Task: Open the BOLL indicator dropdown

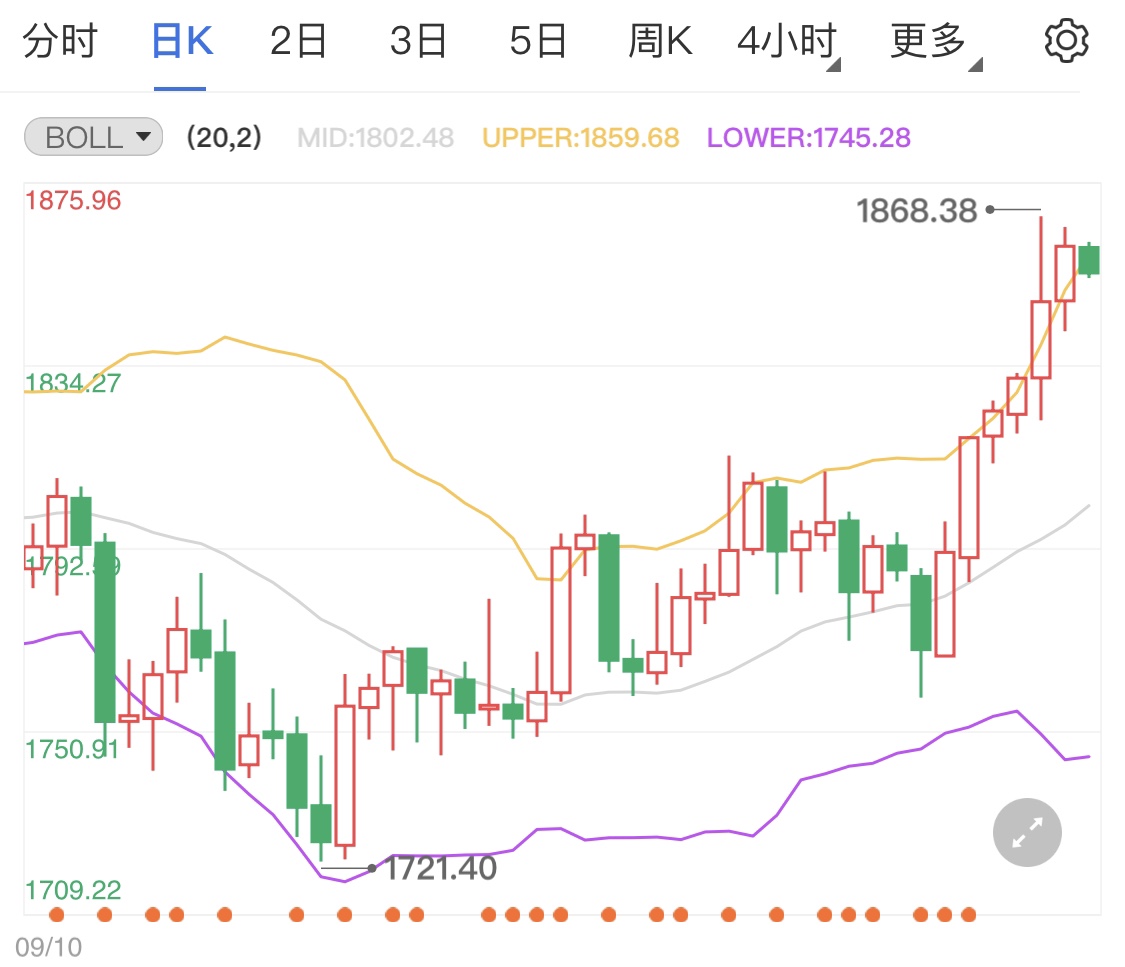Action: 142,137
